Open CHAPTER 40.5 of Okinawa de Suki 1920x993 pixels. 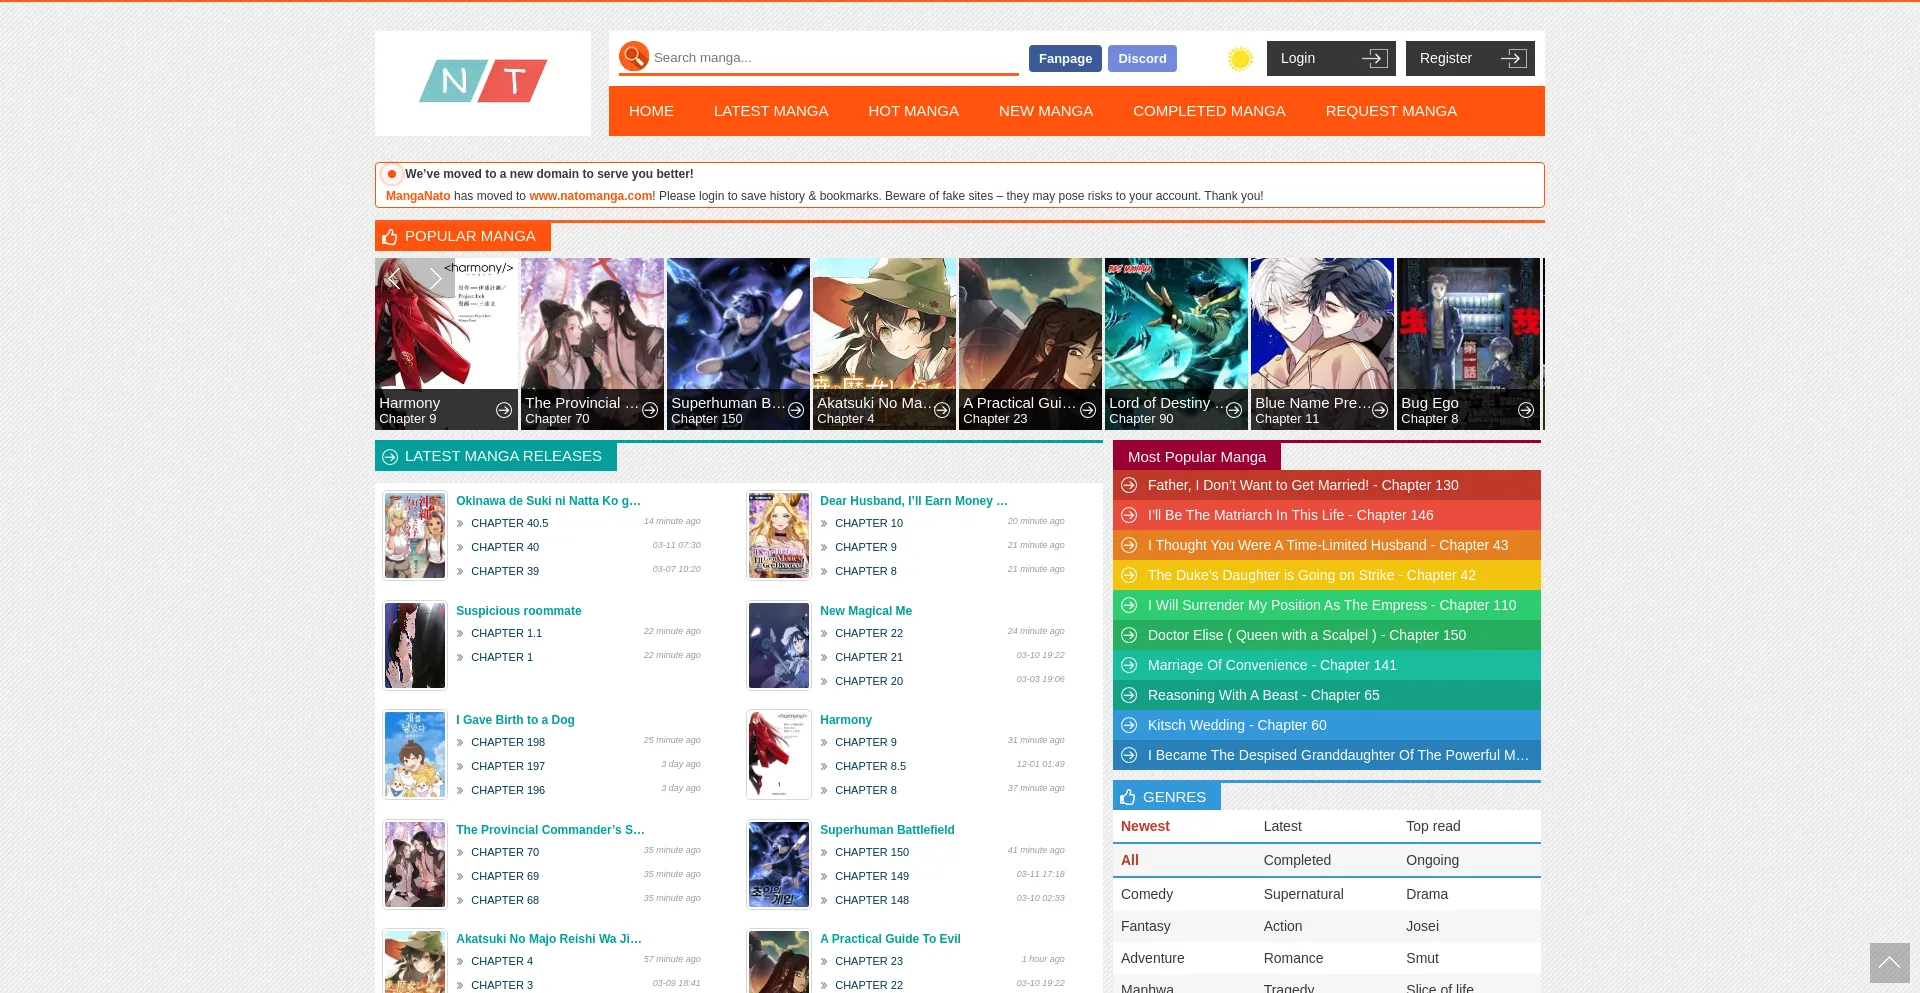click(x=509, y=523)
